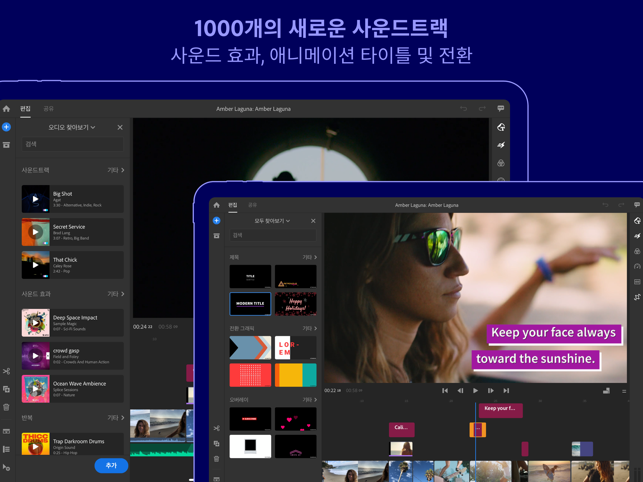Open the 모두 찾아보기 dropdown

pyautogui.click(x=272, y=221)
